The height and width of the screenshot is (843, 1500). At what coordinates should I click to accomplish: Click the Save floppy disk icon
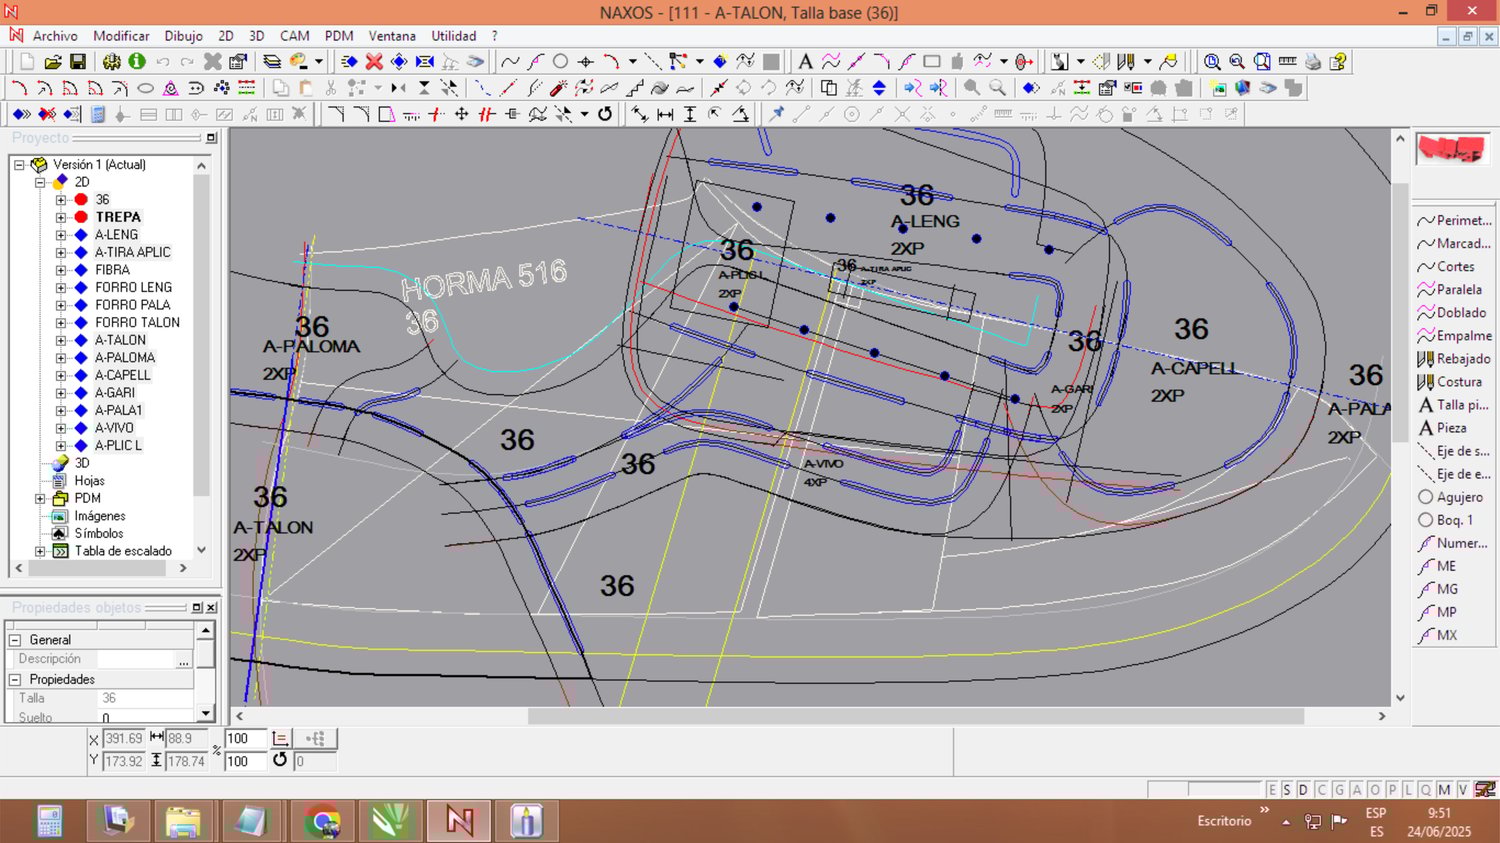point(77,62)
